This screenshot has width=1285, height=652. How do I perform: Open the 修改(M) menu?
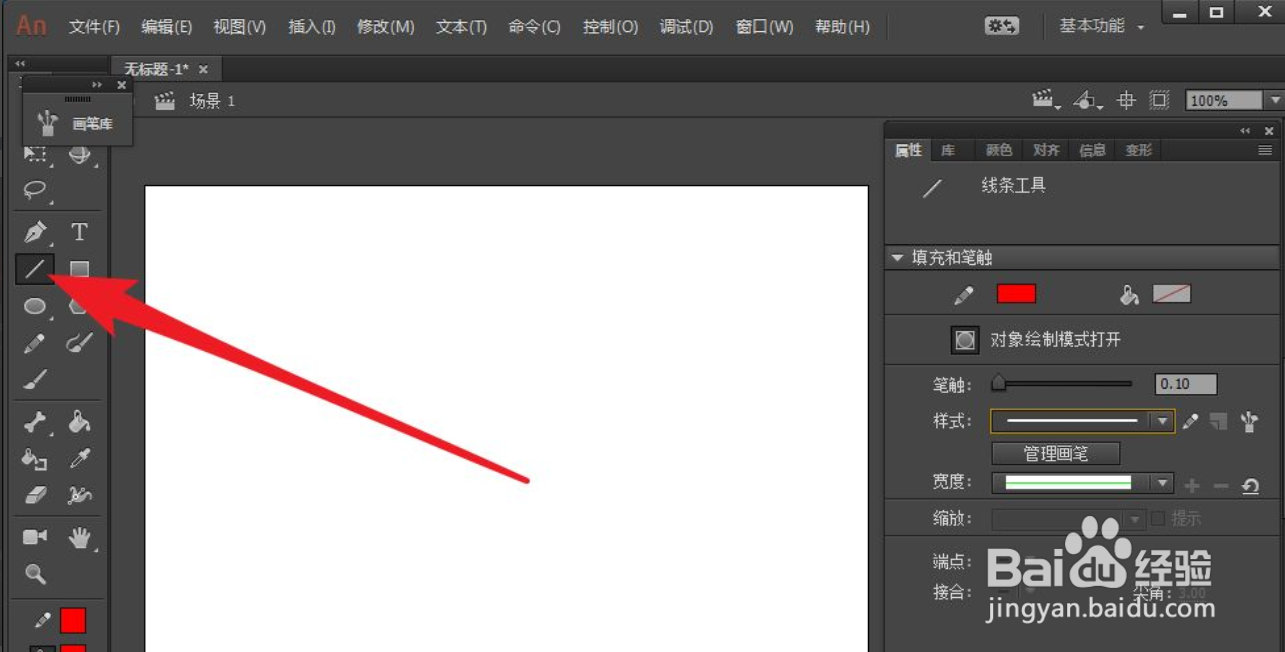coord(386,27)
